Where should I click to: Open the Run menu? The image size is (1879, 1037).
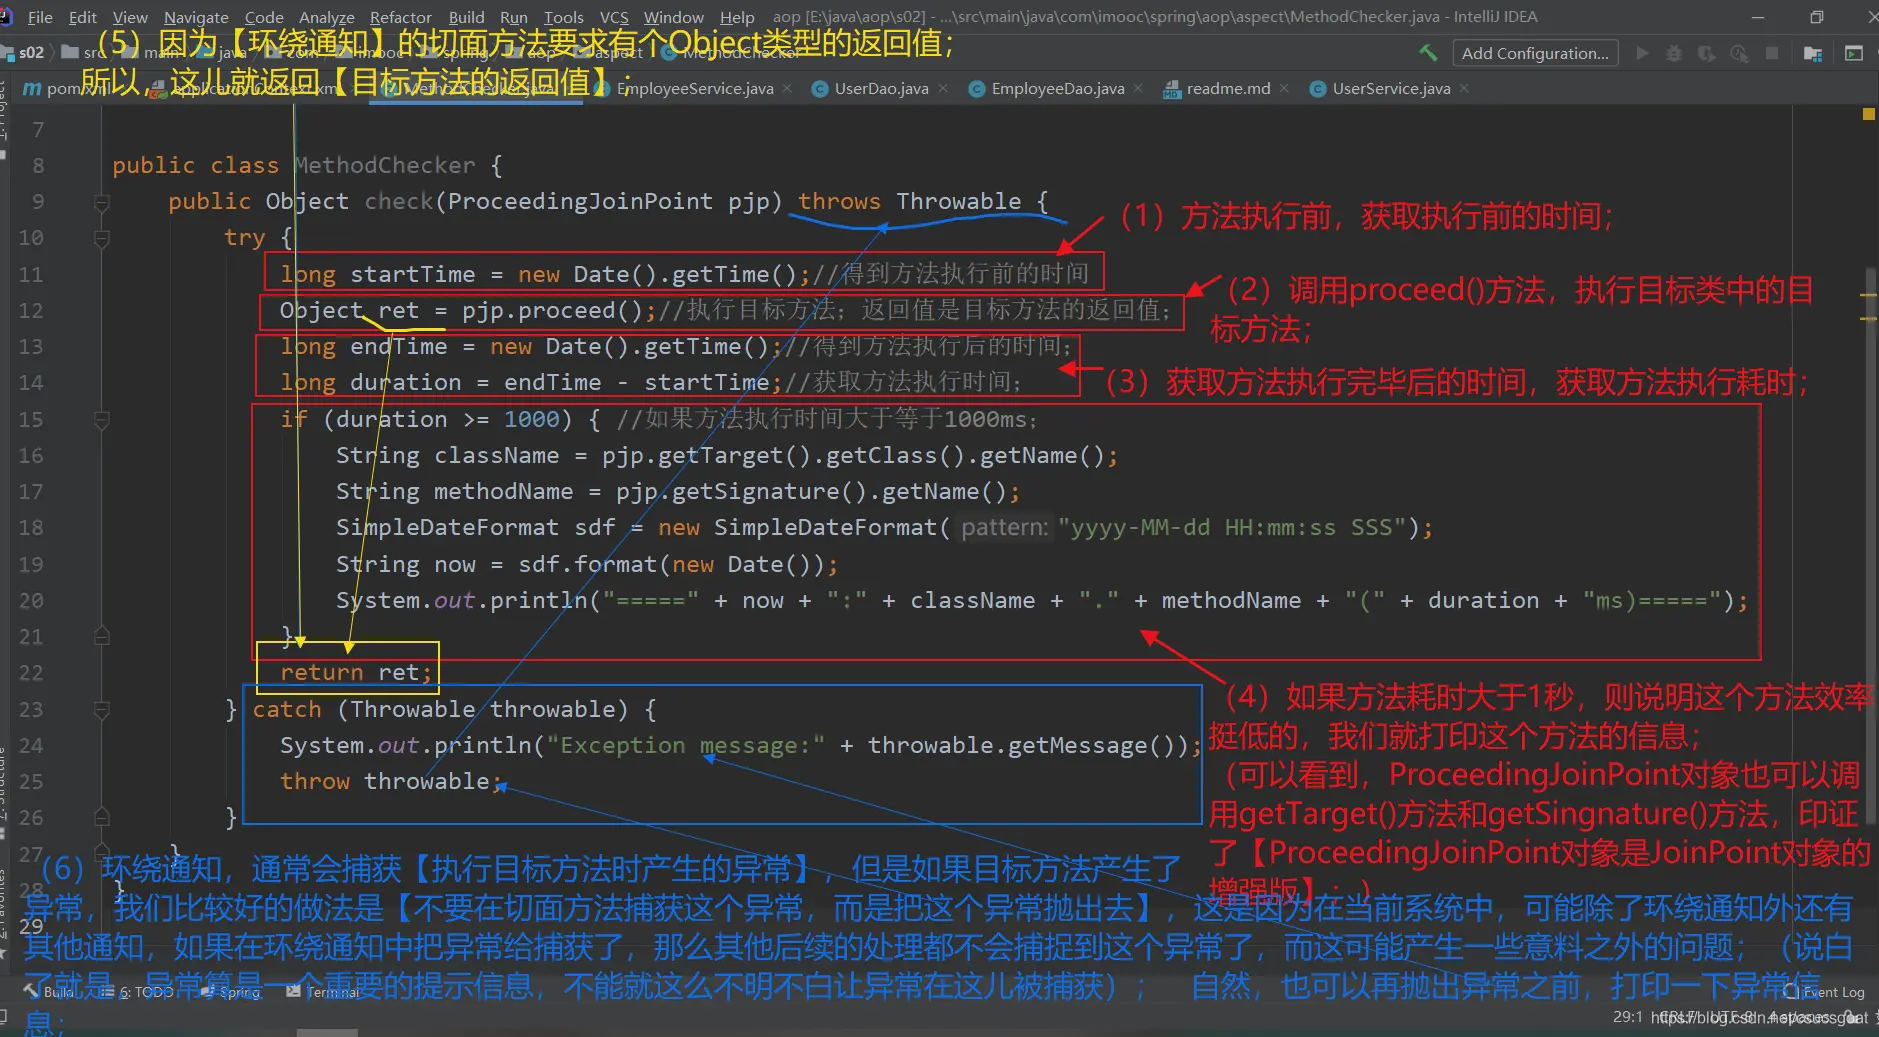[514, 17]
